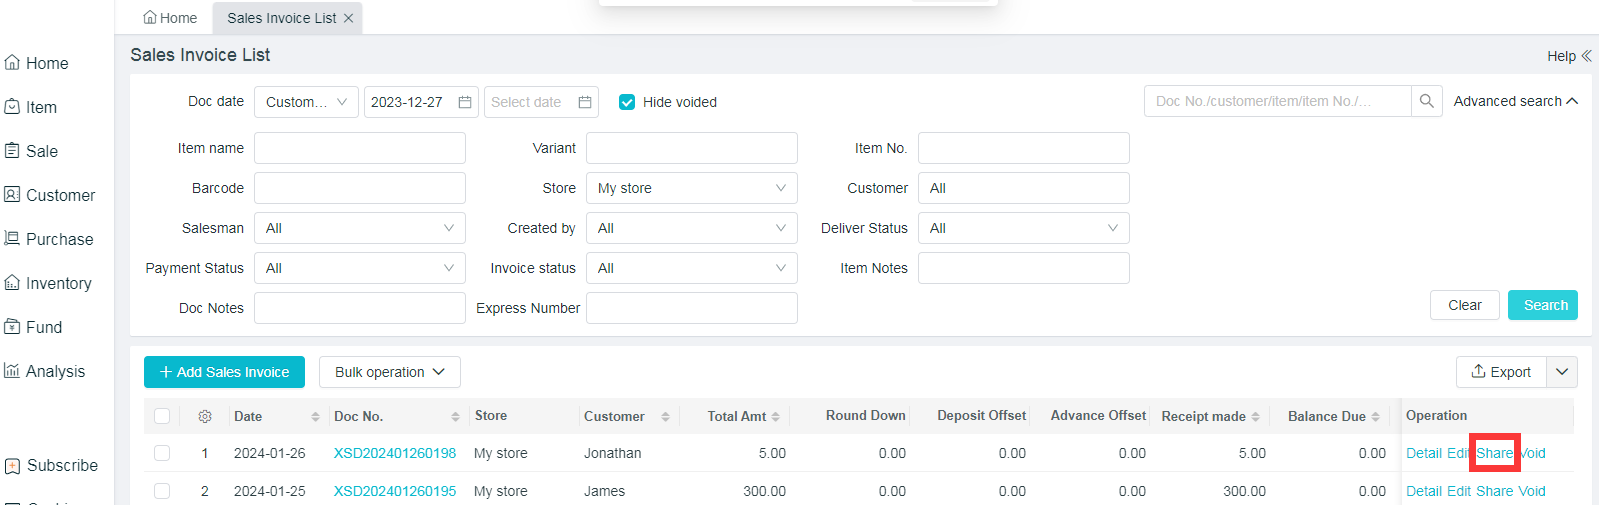Select checkbox for invoice row 1
Screen dimensions: 1599x505
(162, 453)
